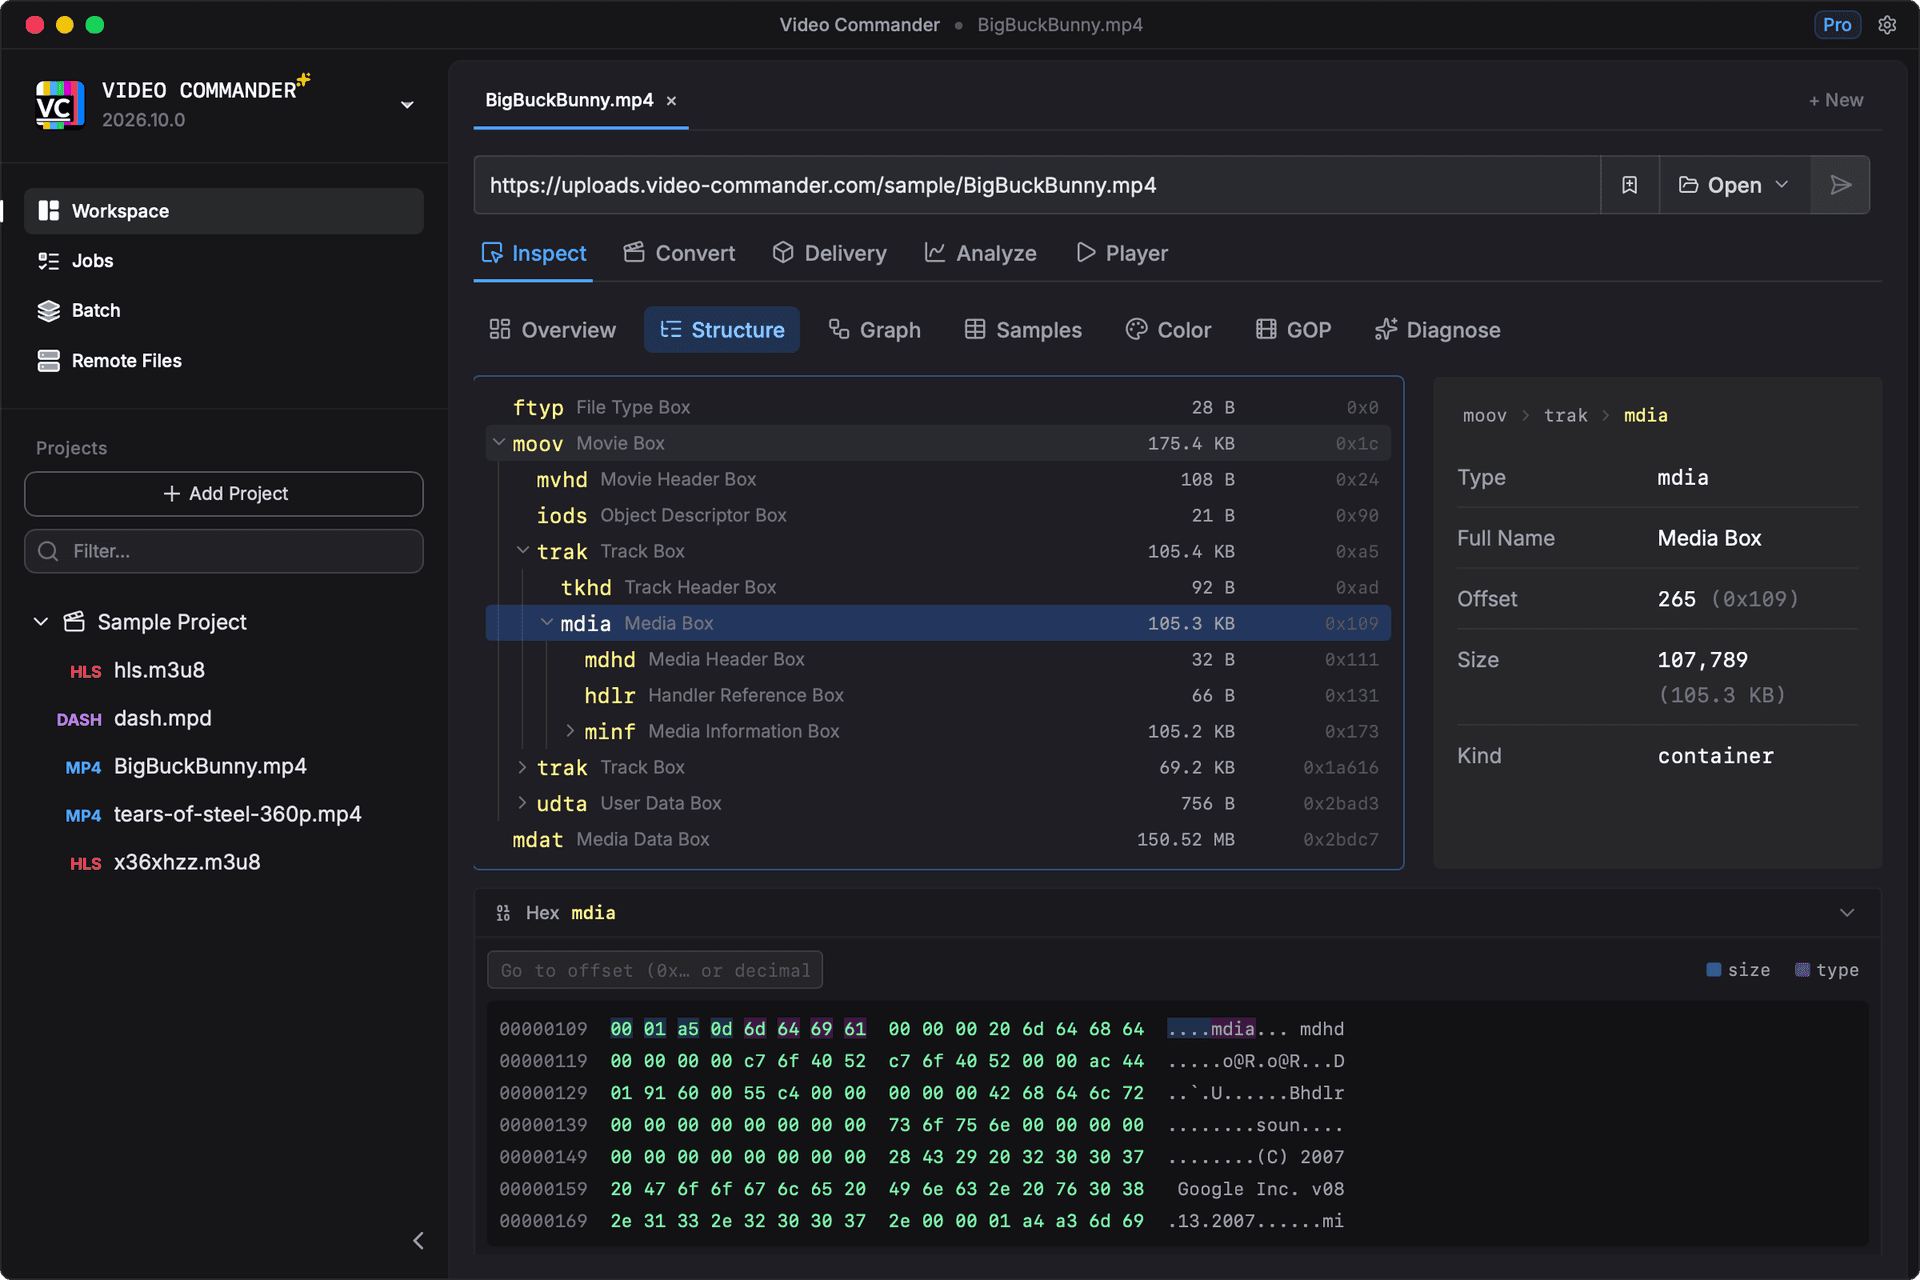Viewport: 1920px width, 1280px height.
Task: Open a new tab with + New
Action: [x=1836, y=100]
